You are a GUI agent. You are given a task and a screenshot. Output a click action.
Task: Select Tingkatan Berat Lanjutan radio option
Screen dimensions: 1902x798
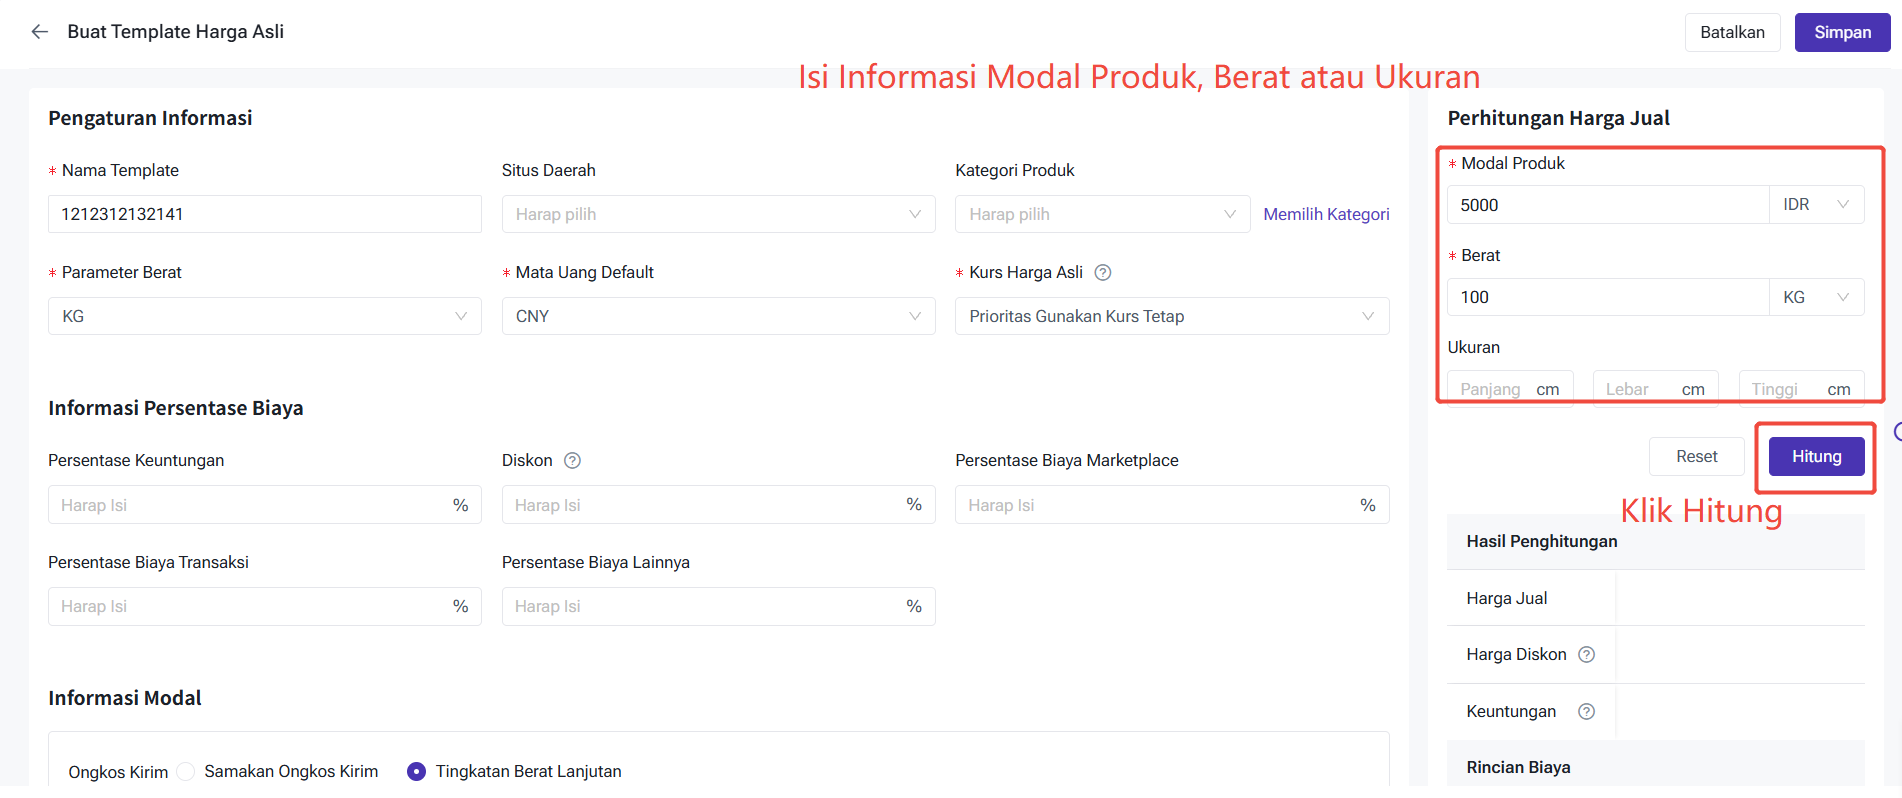pos(417,772)
